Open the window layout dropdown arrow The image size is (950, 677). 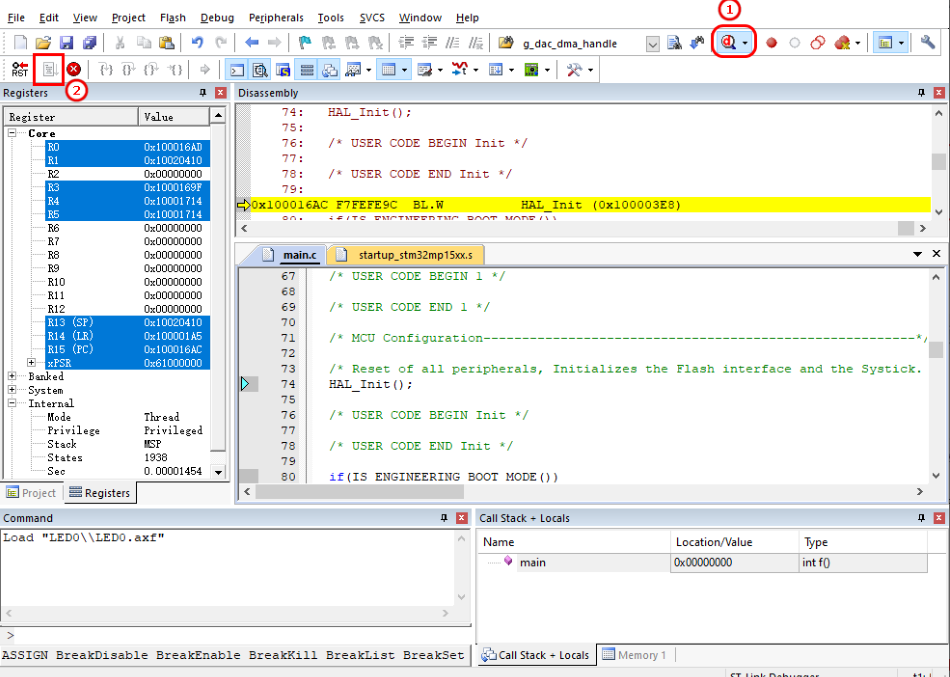[x=901, y=43]
